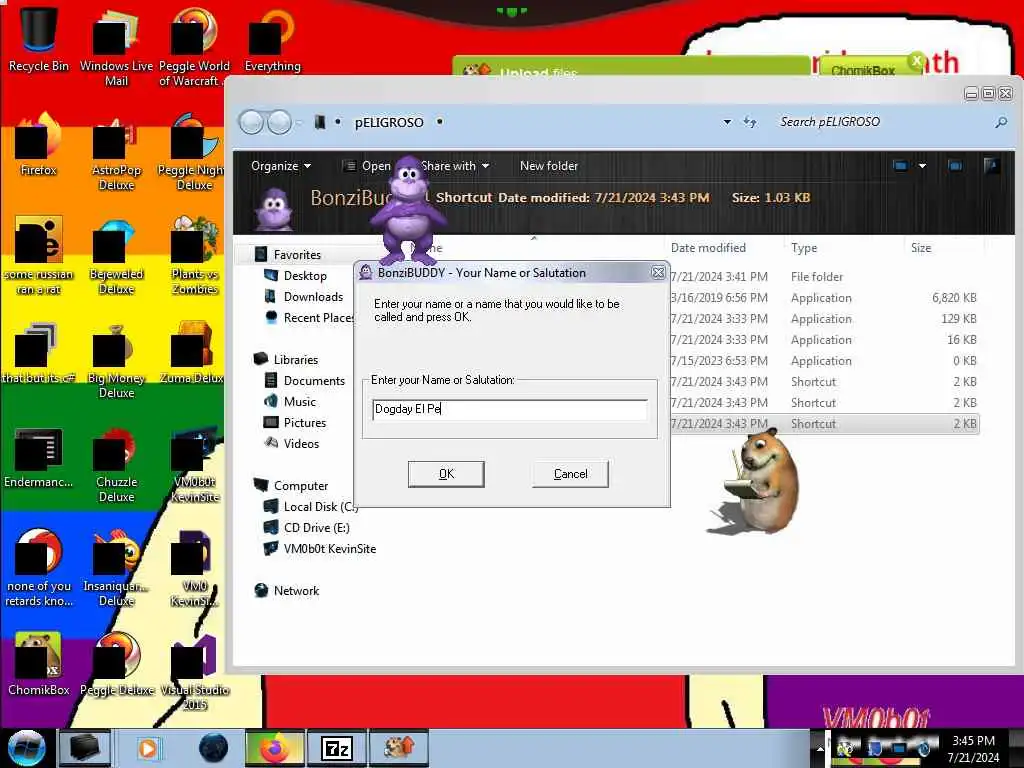Open the Organize dropdown menu
Image resolution: width=1024 pixels, height=768 pixels.
click(281, 166)
